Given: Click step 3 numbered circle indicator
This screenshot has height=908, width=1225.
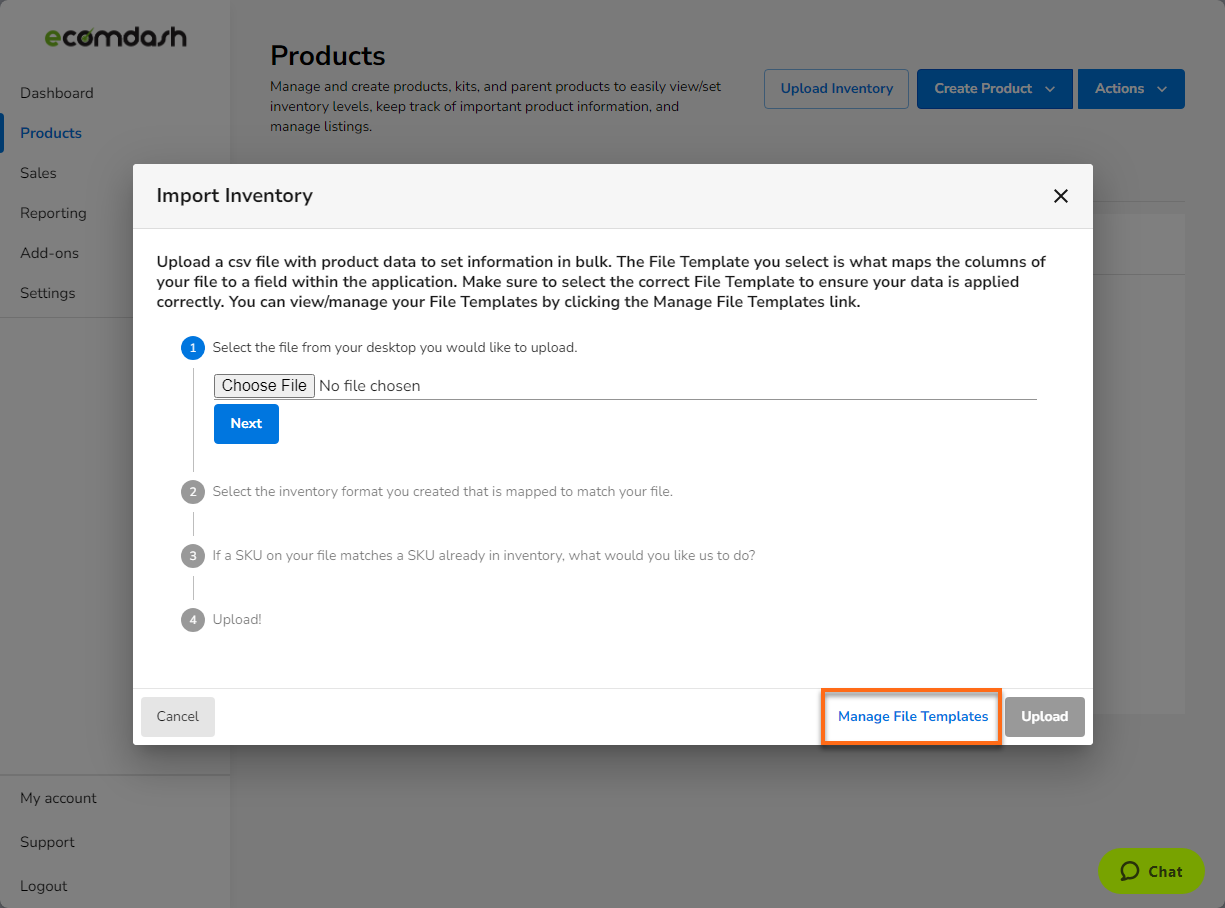Looking at the screenshot, I should tap(193, 556).
